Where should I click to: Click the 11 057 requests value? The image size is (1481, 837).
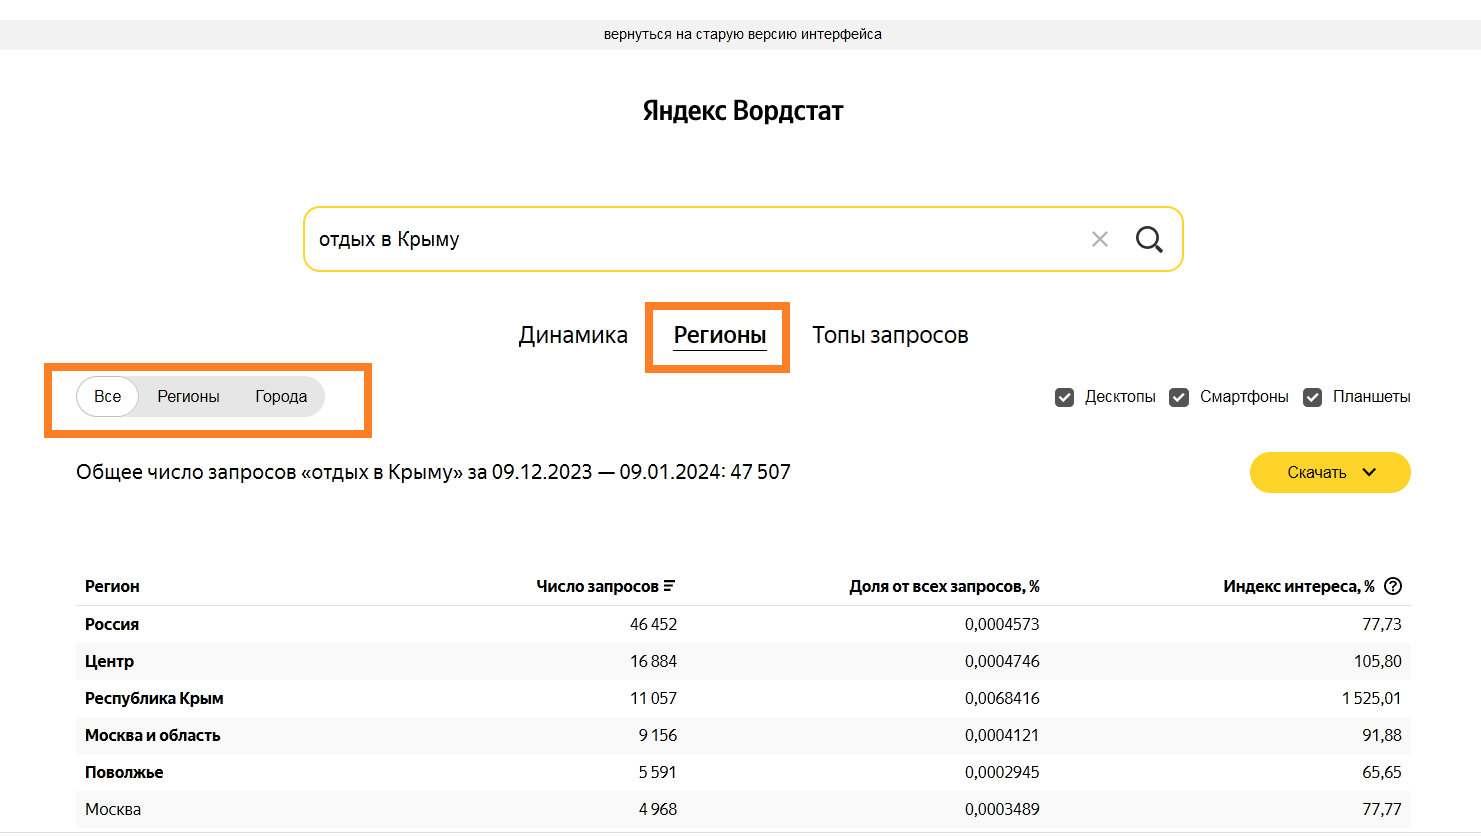pos(653,698)
